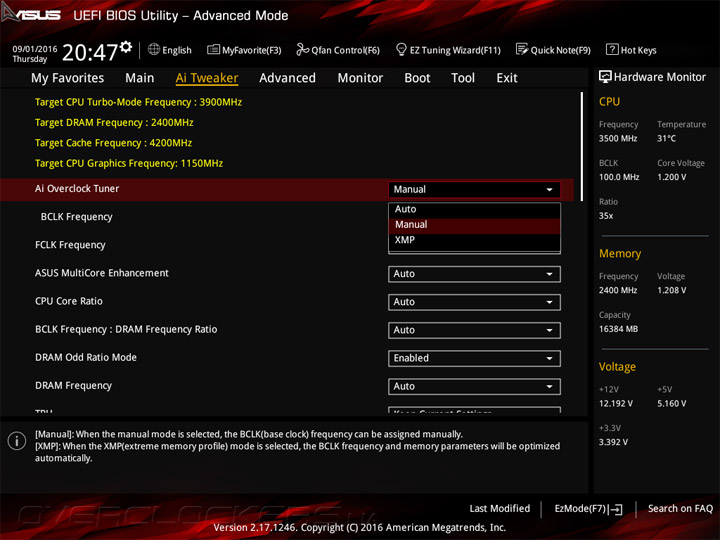Click the 3500 MHz CPU frequency value
The image size is (720, 540).
(618, 138)
